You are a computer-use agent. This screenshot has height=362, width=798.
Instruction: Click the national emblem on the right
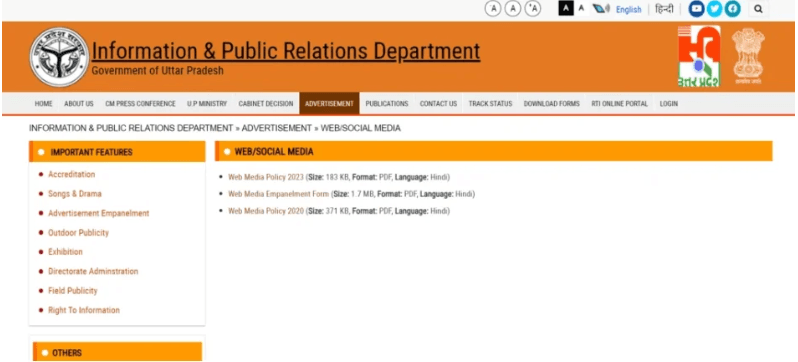[x=748, y=56]
